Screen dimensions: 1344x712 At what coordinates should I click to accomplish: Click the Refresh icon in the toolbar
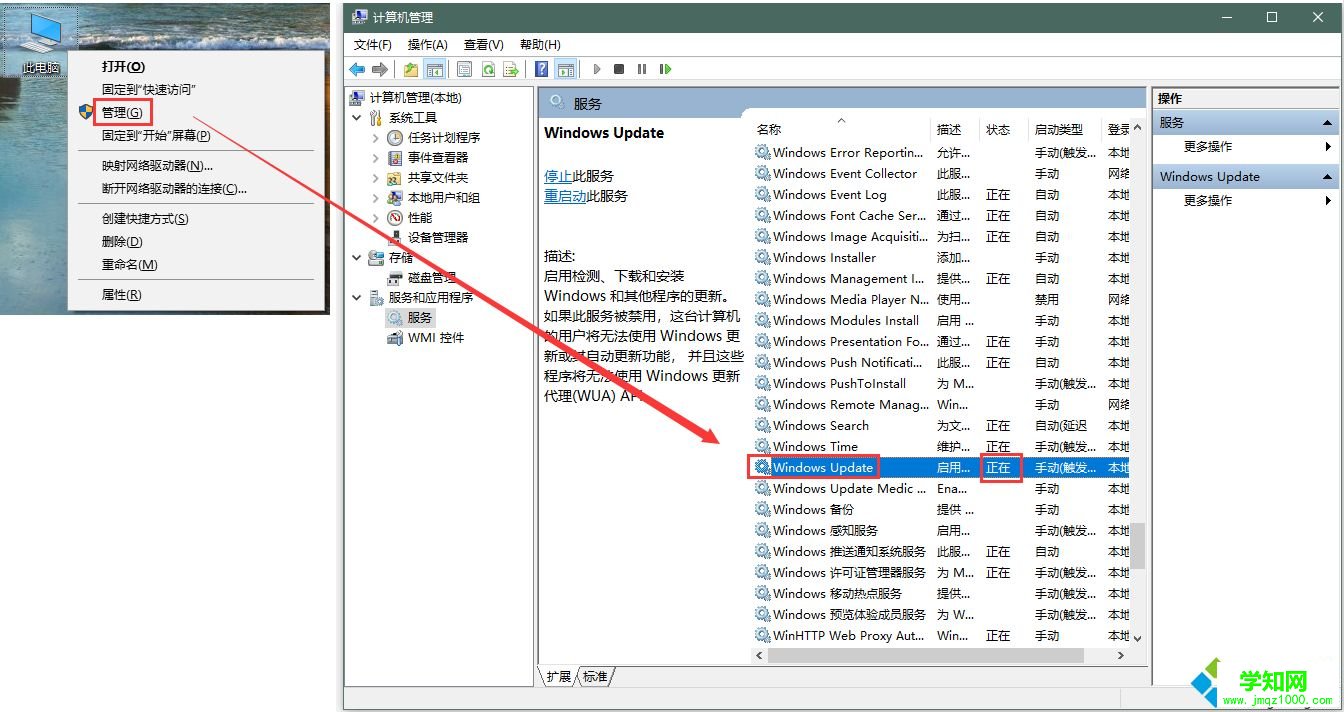click(487, 68)
